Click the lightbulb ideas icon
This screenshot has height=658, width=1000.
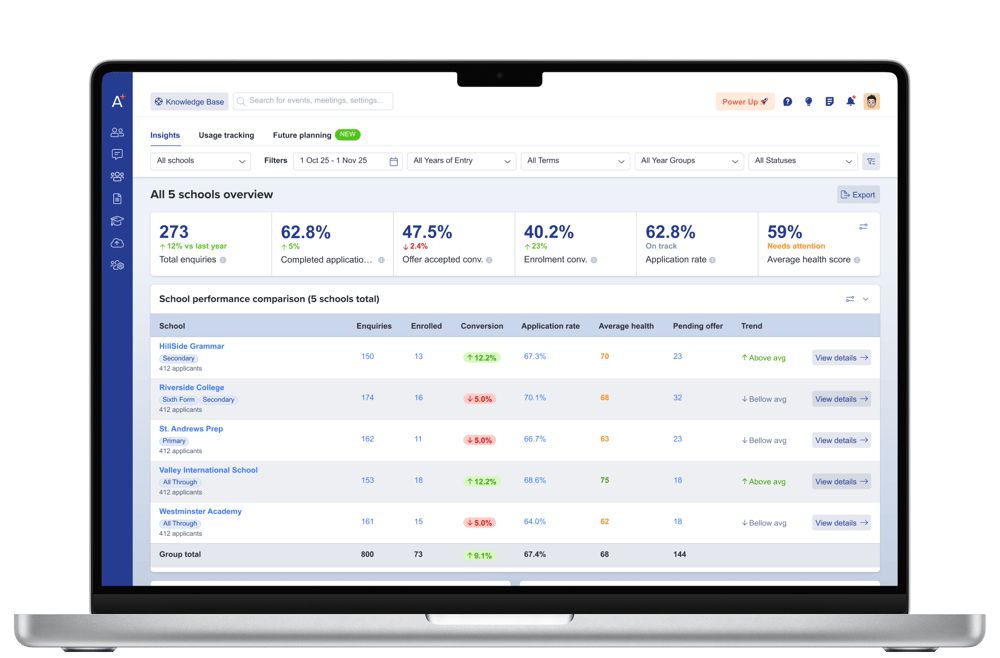[809, 102]
